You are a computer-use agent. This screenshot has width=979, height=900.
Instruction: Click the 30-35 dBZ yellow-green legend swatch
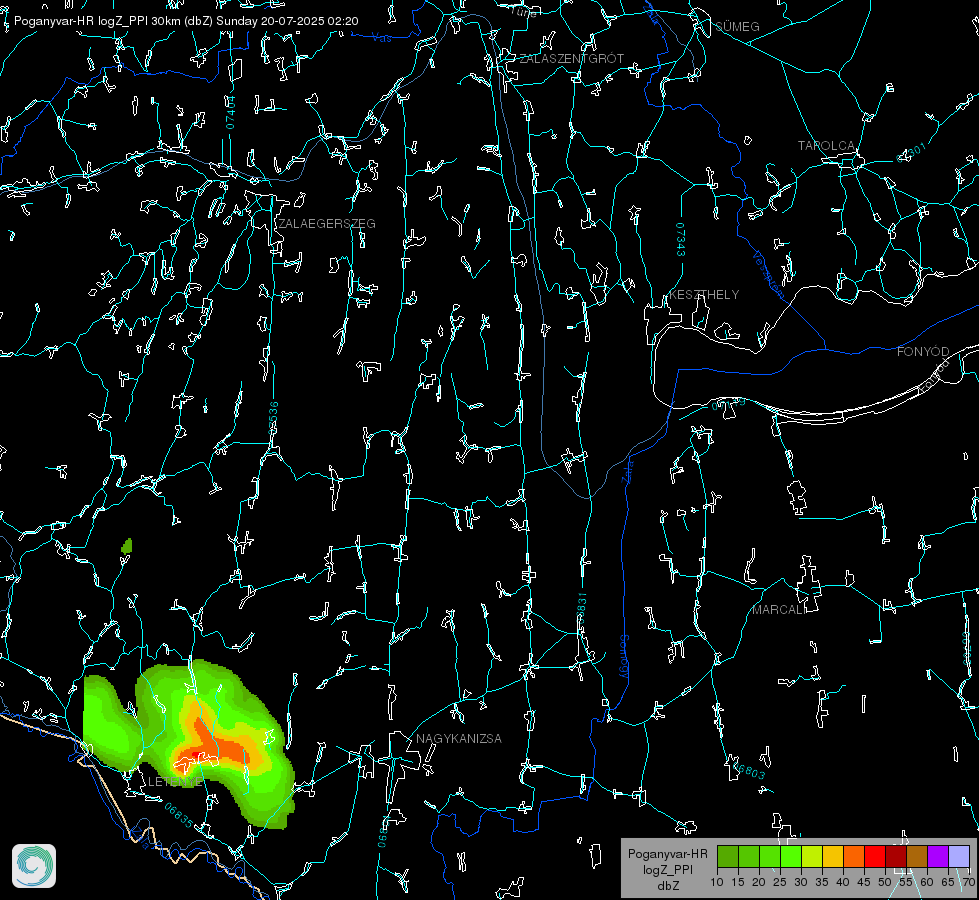click(812, 856)
